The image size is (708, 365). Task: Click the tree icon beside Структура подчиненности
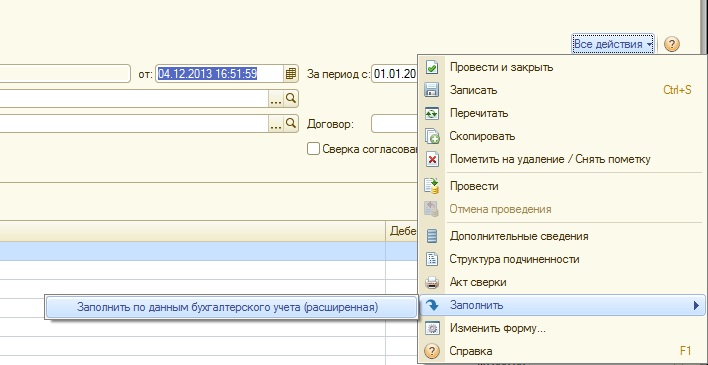pos(432,259)
